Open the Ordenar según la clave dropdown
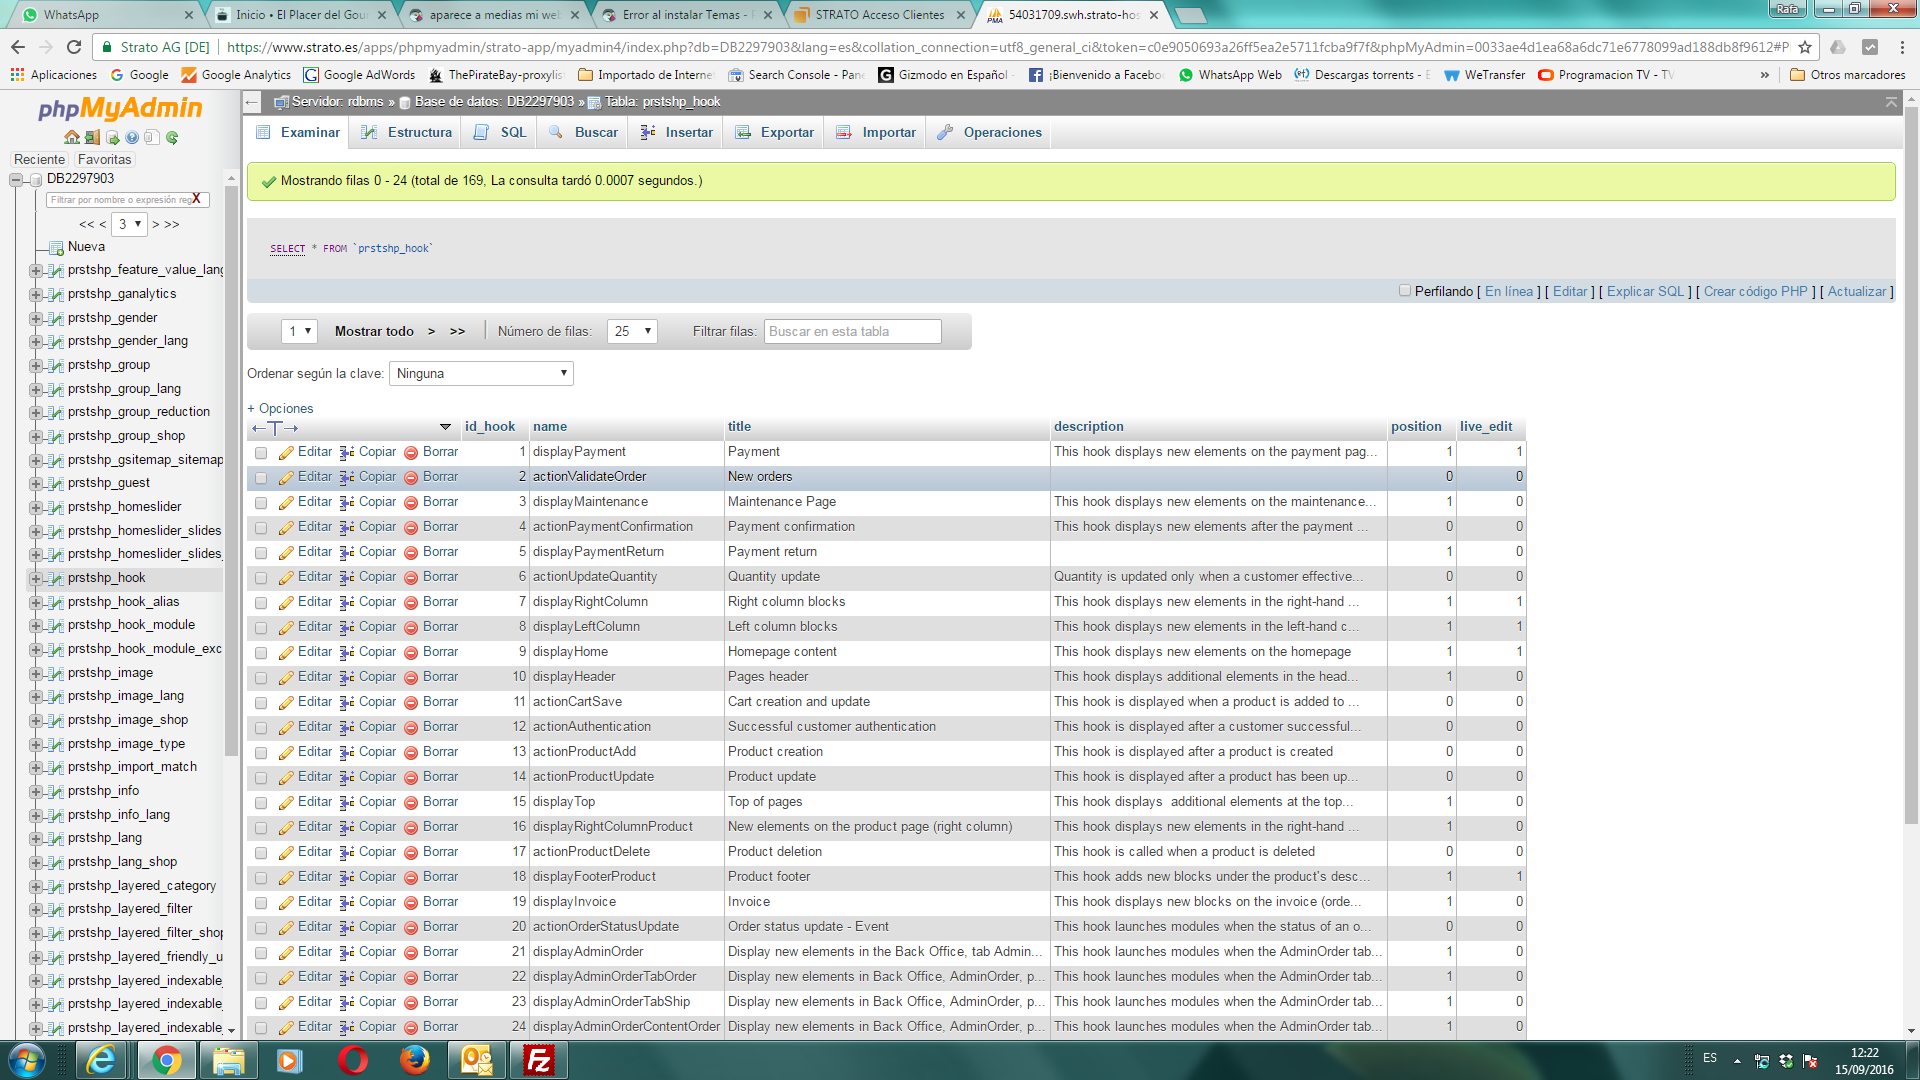 tap(481, 374)
